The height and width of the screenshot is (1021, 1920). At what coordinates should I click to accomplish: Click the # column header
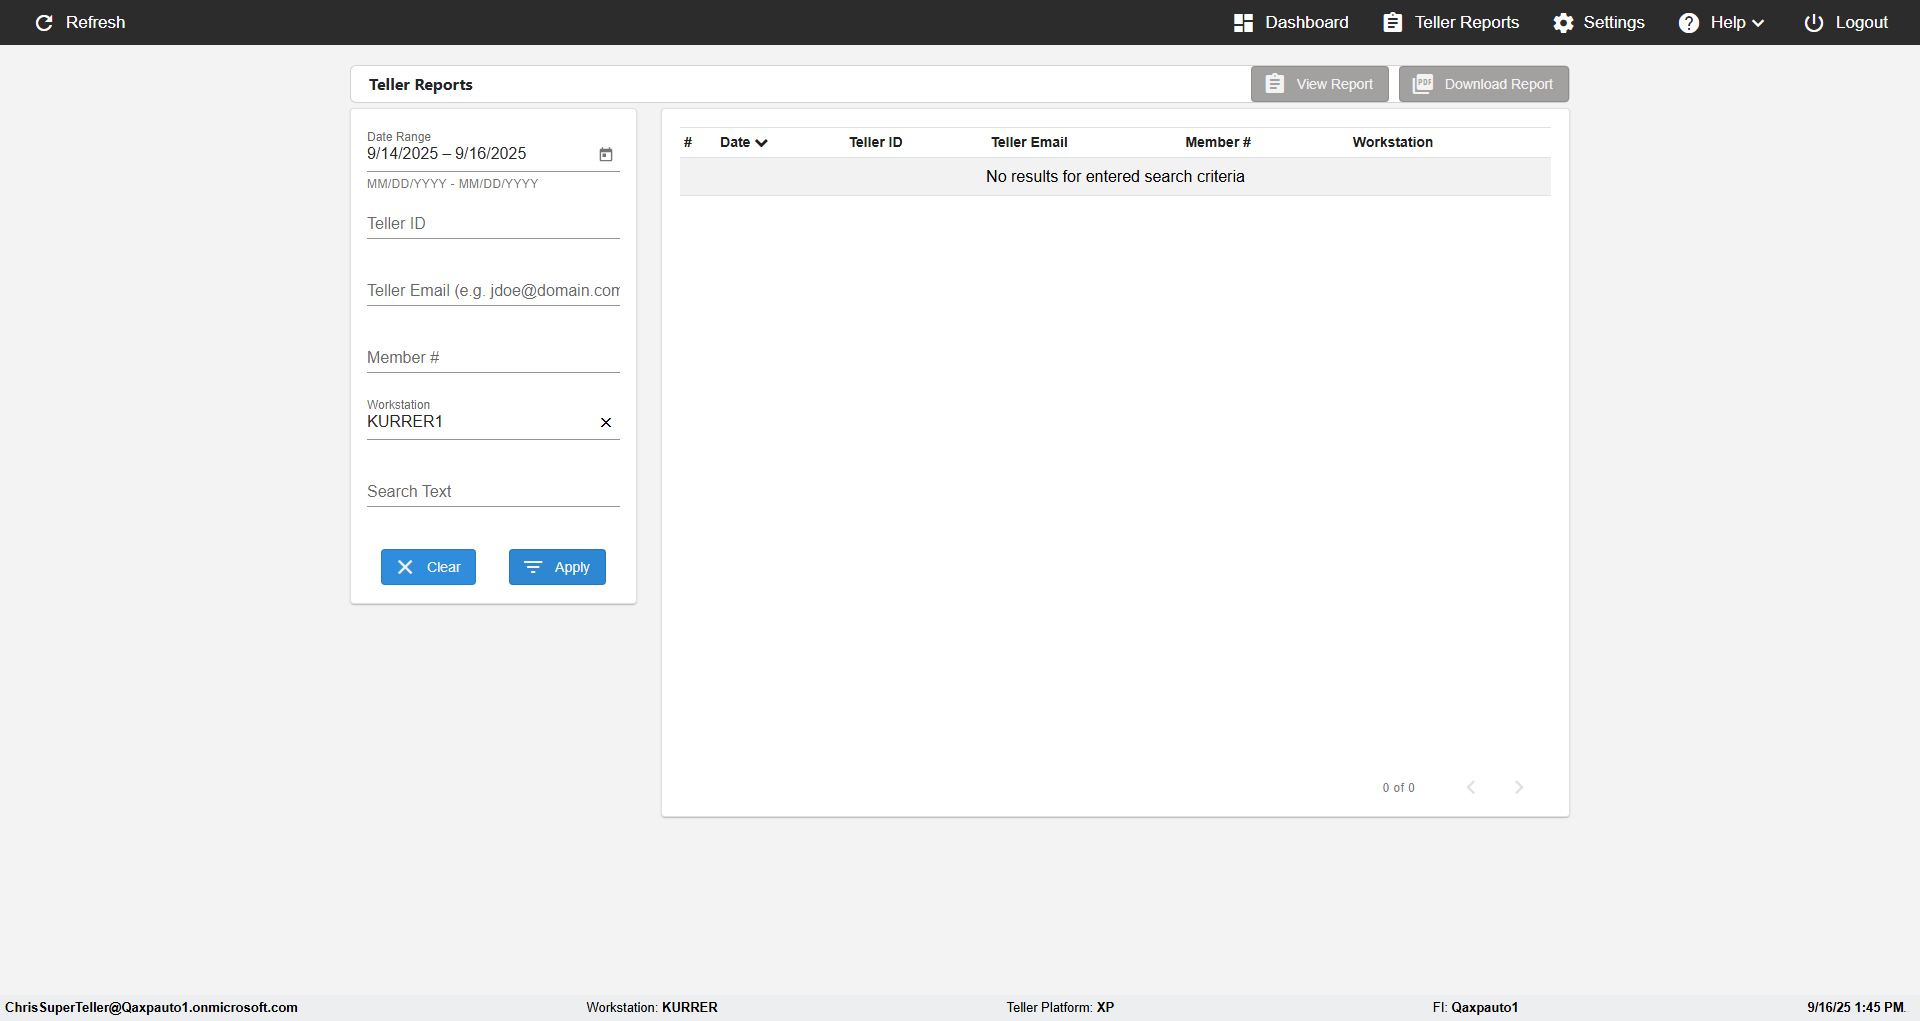click(x=688, y=142)
